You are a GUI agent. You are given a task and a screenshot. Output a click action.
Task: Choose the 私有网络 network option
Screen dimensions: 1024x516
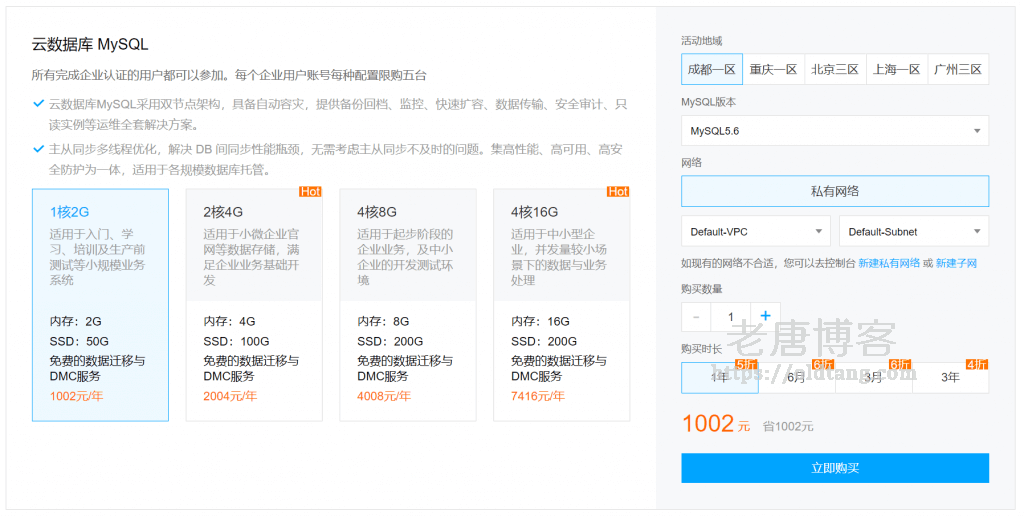click(x=835, y=191)
